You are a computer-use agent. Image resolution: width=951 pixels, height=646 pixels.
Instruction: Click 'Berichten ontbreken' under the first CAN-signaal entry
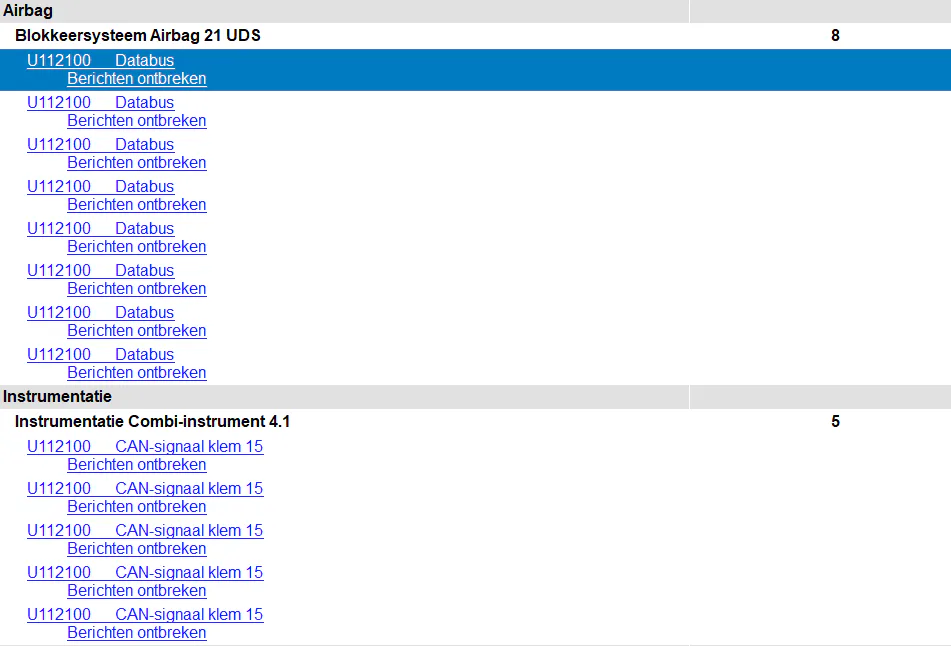point(136,465)
